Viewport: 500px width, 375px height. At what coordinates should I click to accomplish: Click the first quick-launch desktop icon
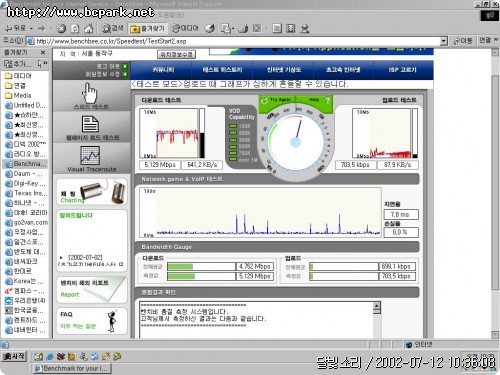pyautogui.click(x=38, y=357)
